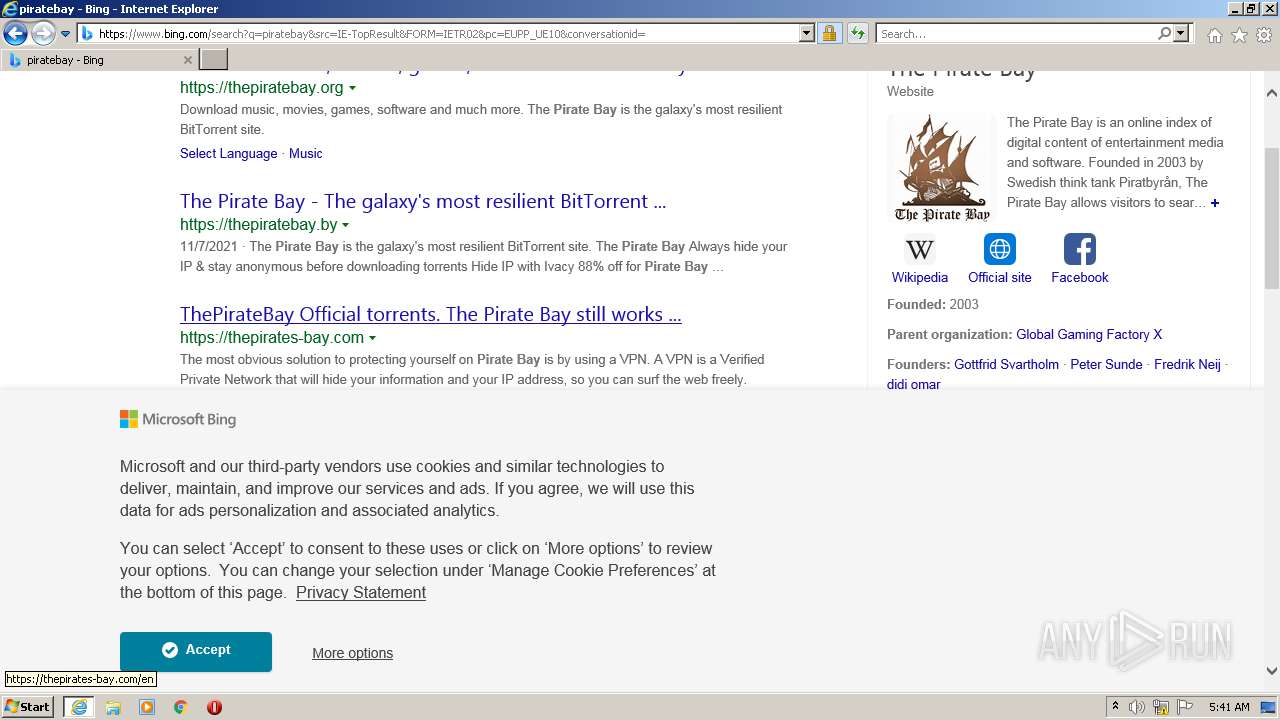Screen dimensions: 1280x720
Task: Click the Action Center flag icon
Action: (1185, 707)
